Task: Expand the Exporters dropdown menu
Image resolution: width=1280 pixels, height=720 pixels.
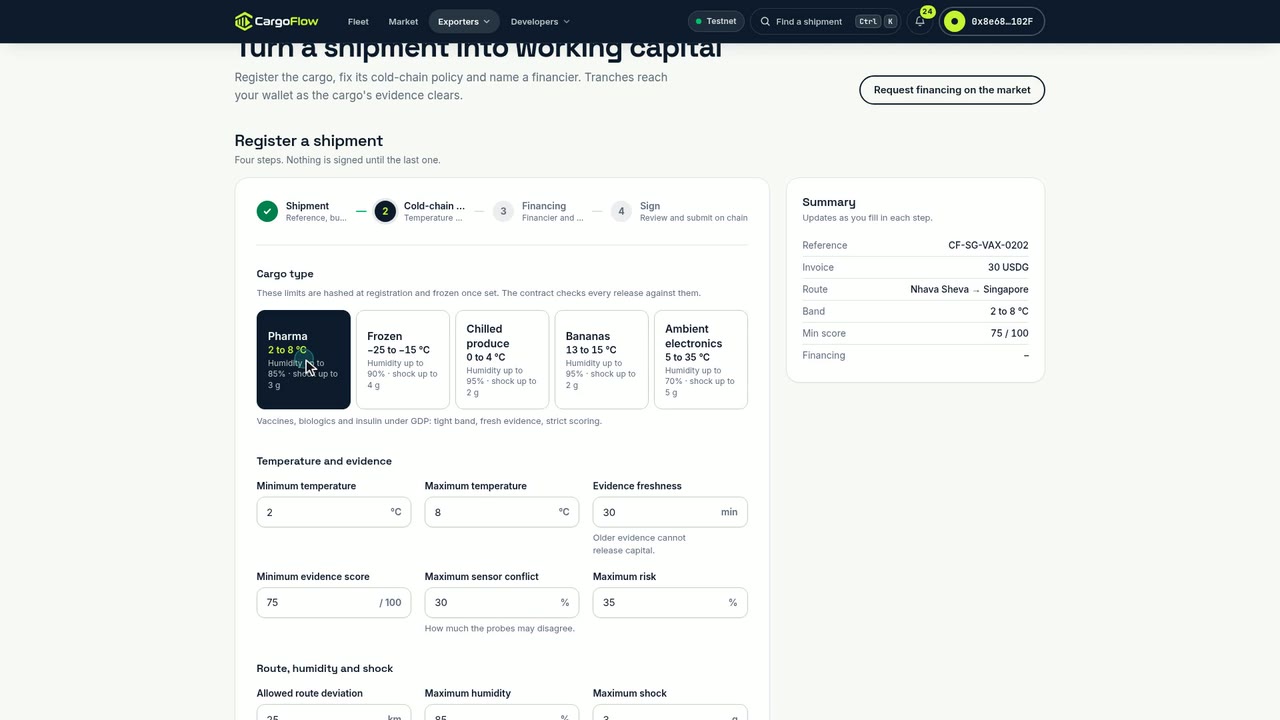Action: 464,21
